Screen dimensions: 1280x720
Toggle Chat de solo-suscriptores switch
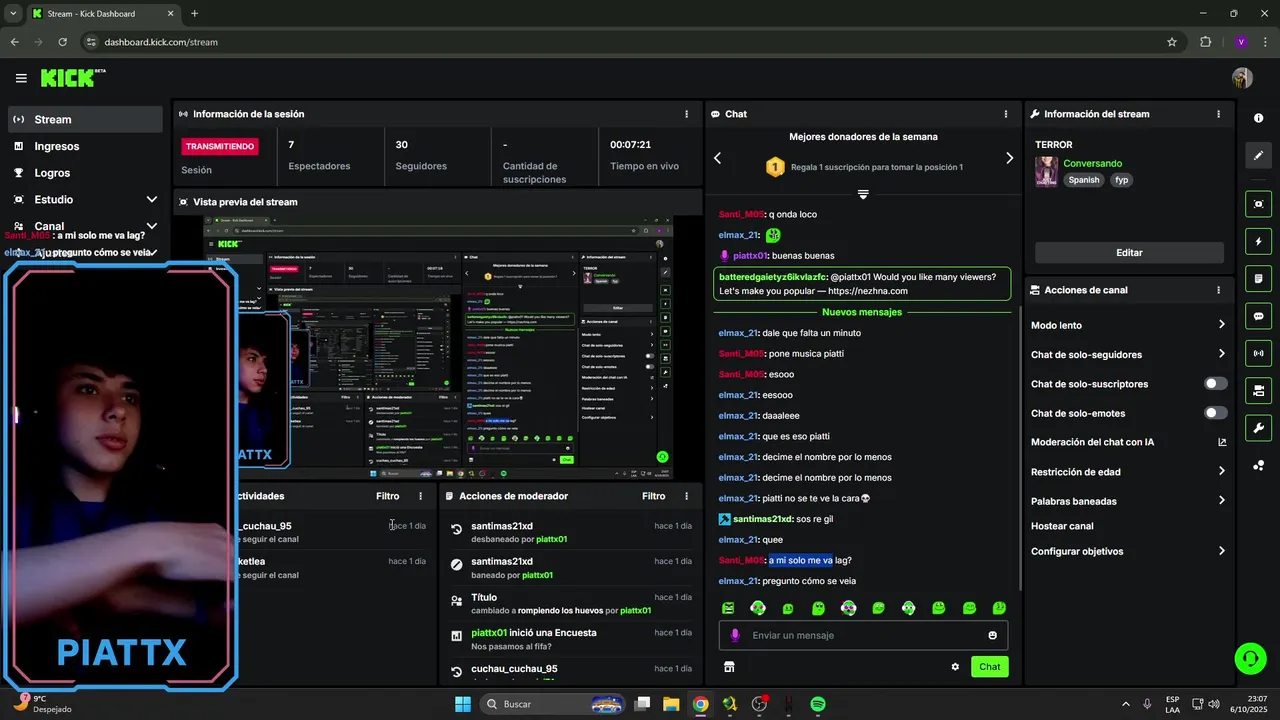1216,384
